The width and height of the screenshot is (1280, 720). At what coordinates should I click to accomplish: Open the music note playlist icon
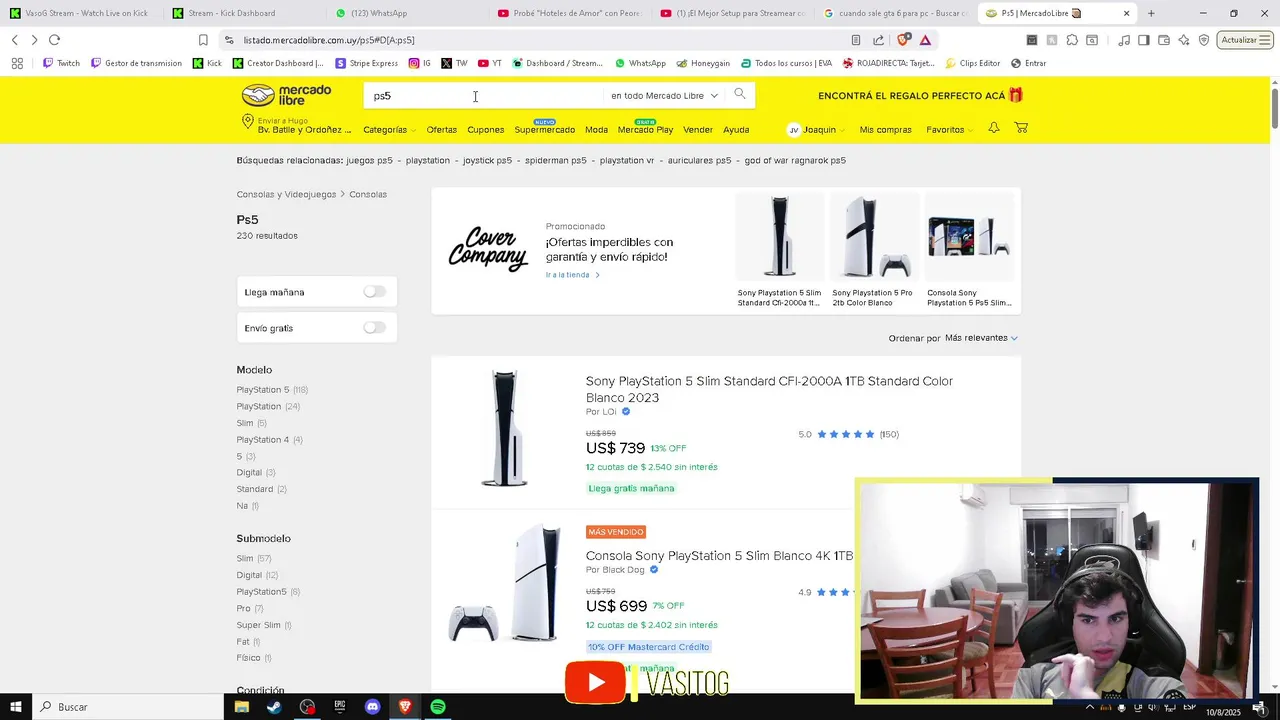tap(1124, 40)
